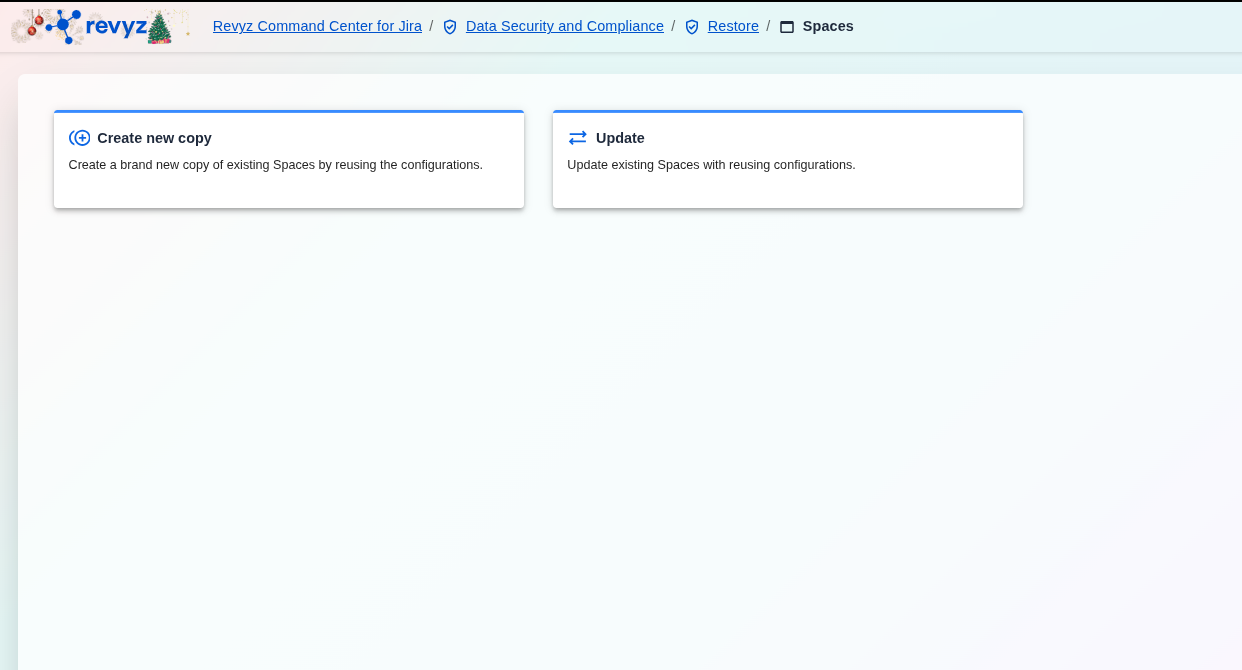Click the shield icon before Restore
The height and width of the screenshot is (670, 1242).
[x=692, y=27]
